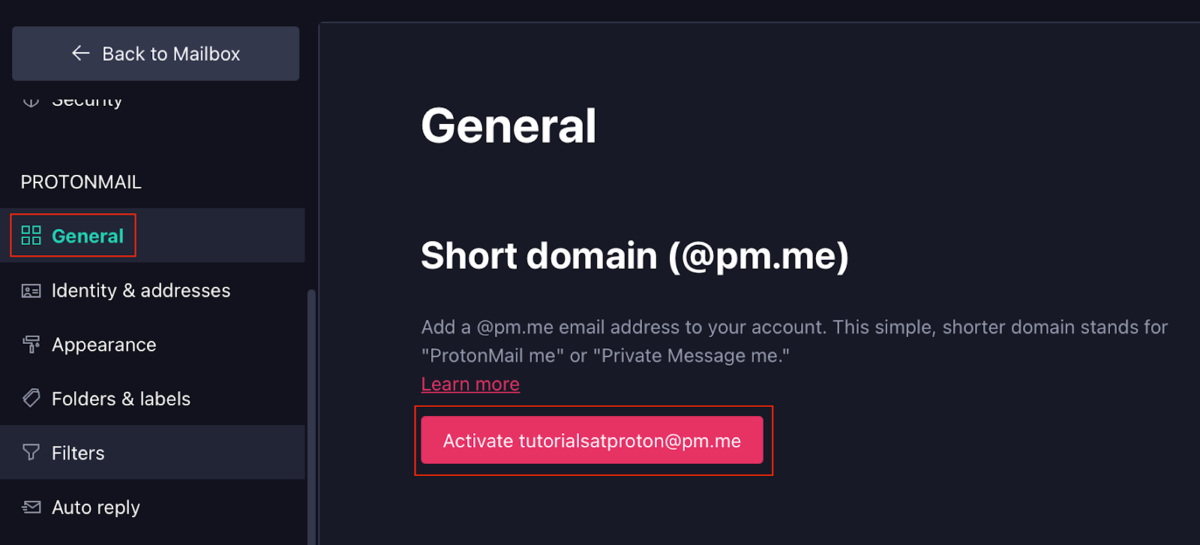Navigate to the Filters settings

(78, 453)
